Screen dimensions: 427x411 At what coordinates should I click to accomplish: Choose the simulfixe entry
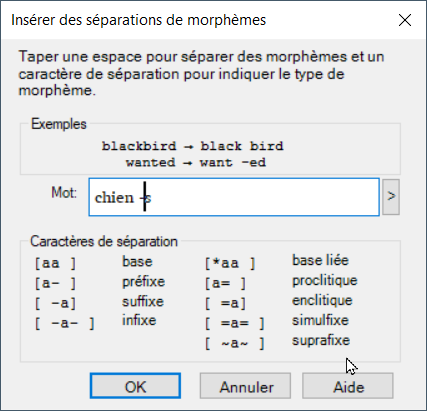[x=320, y=320]
